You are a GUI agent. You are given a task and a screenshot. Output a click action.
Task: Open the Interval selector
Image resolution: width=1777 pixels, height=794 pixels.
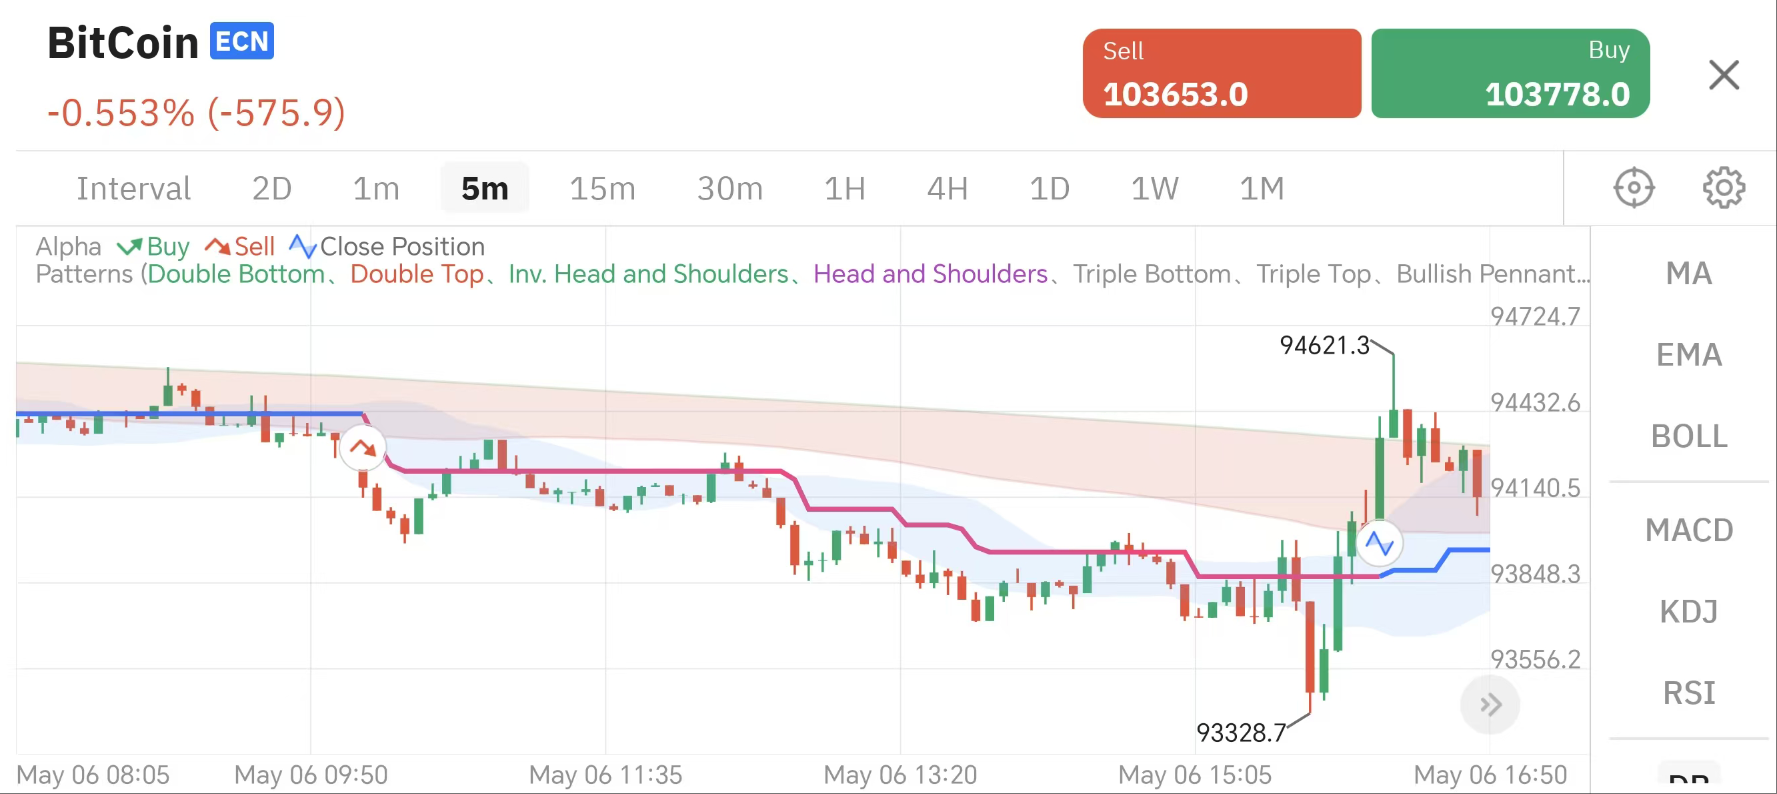pyautogui.click(x=133, y=187)
